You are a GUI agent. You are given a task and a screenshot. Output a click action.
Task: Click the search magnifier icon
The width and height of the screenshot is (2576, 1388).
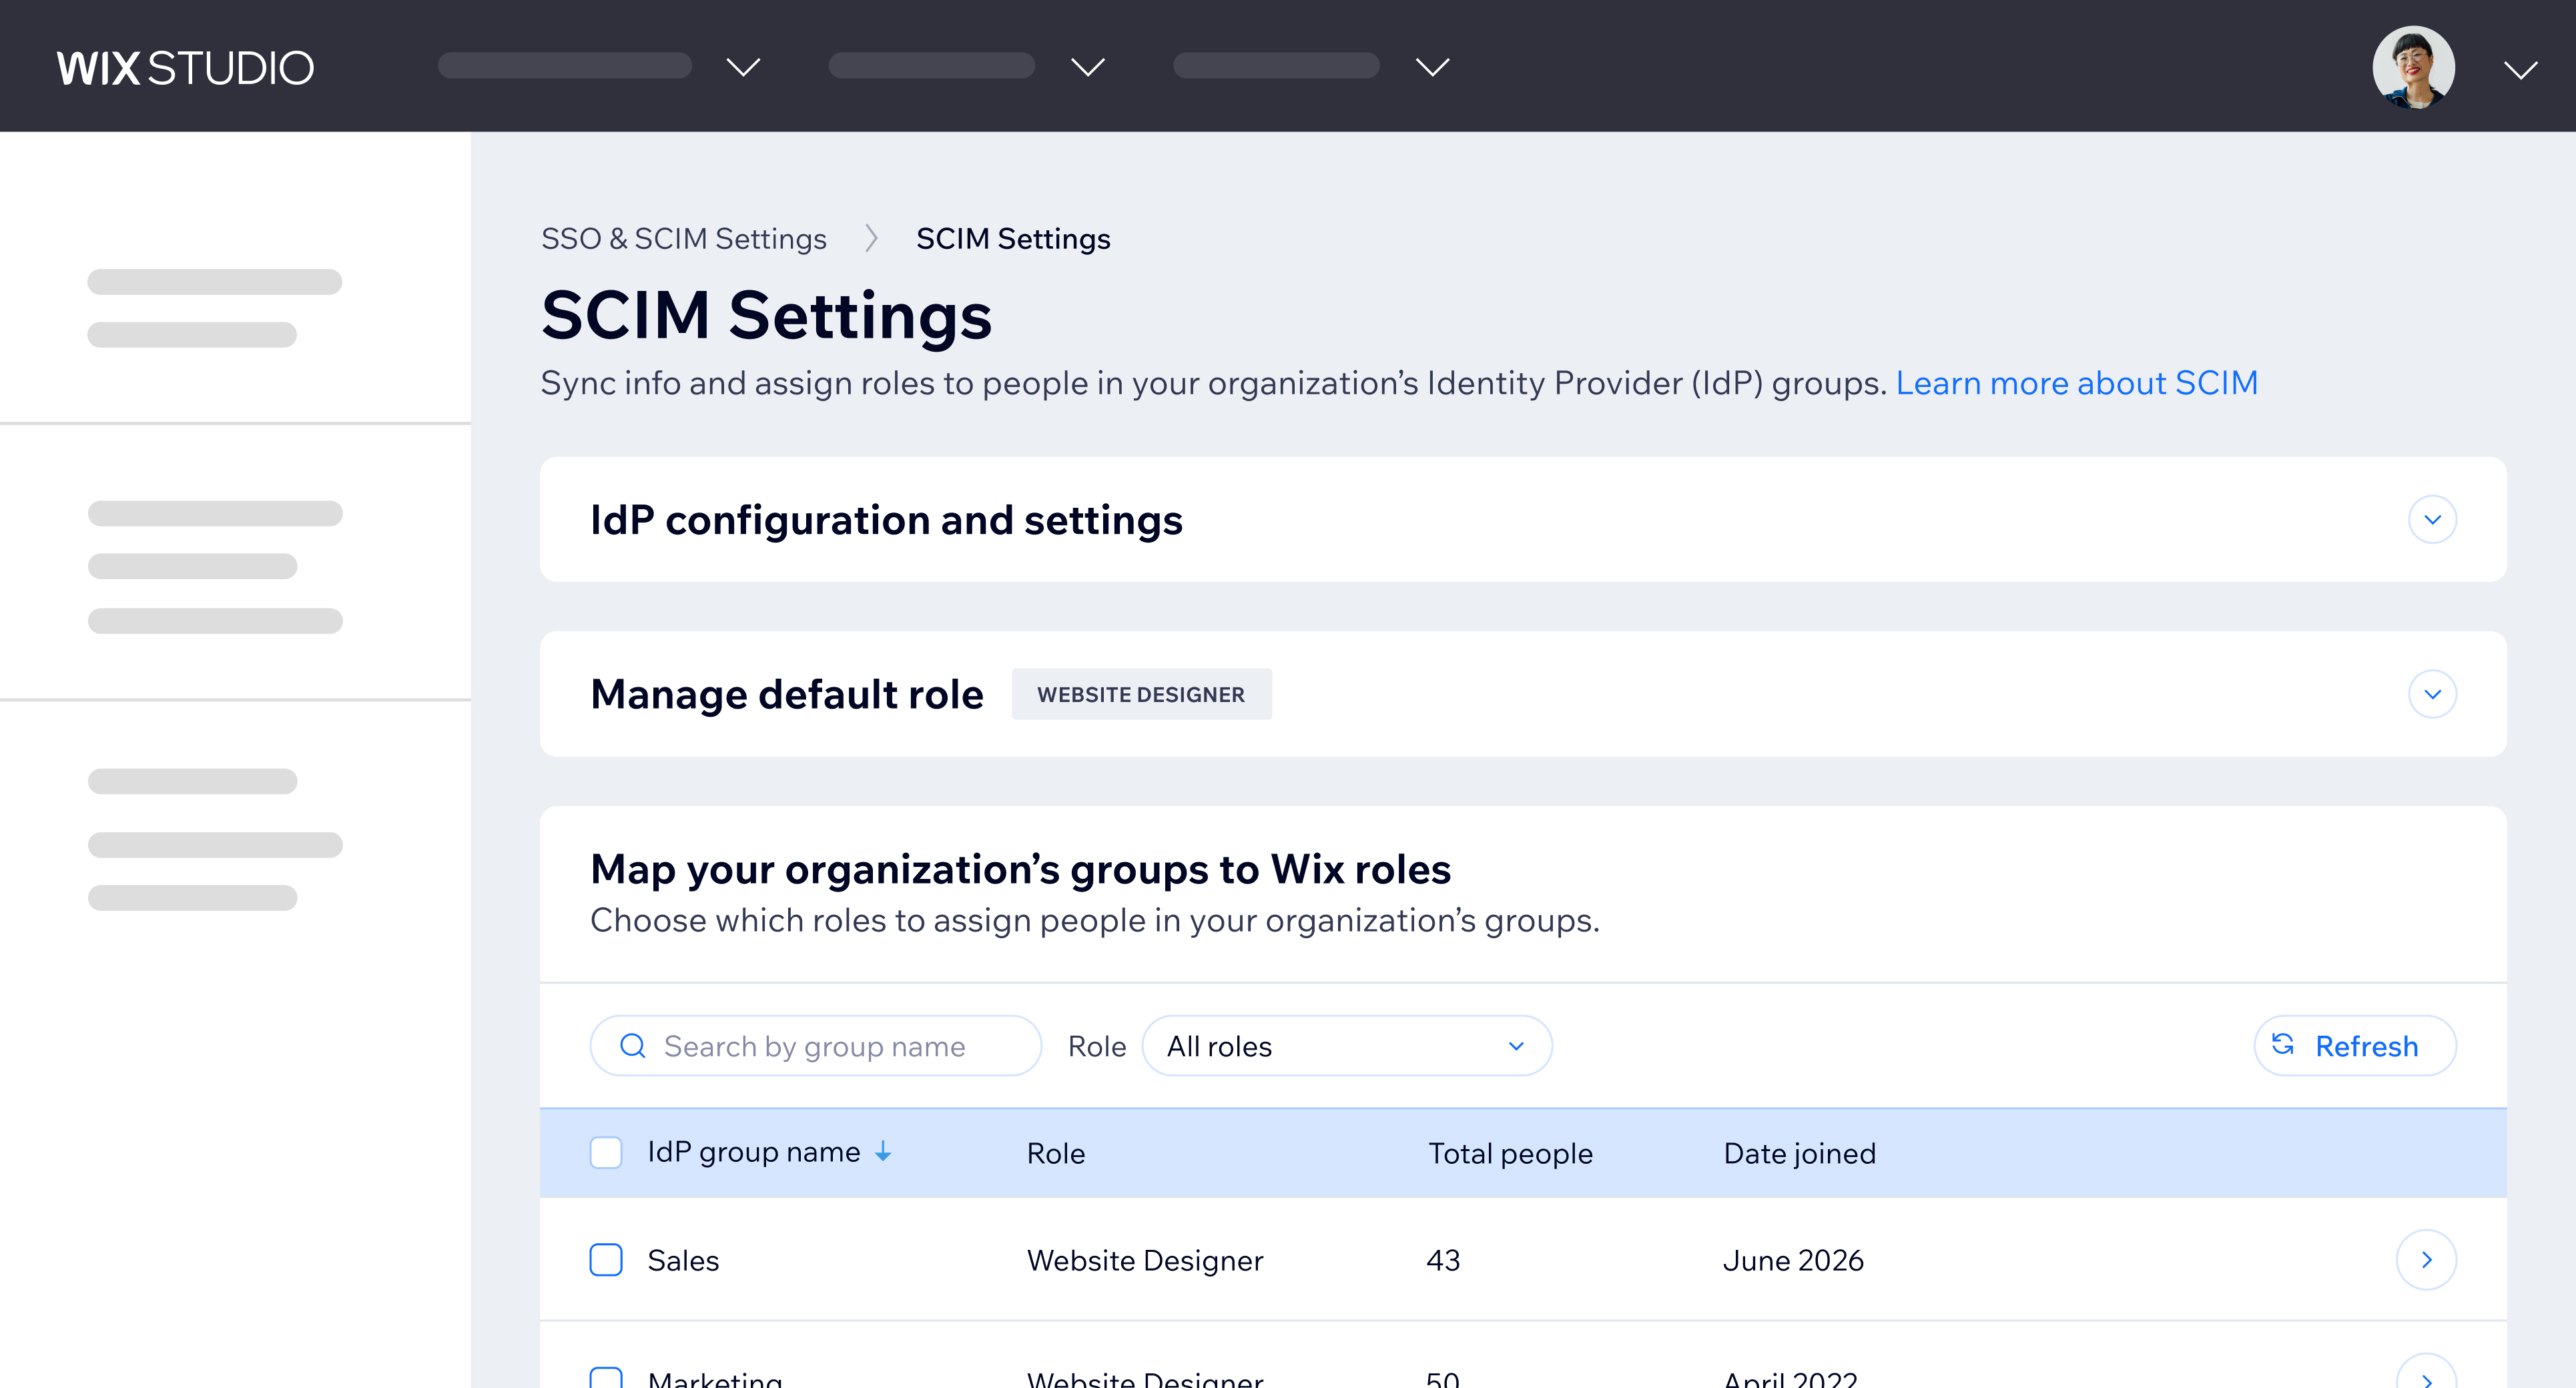pyautogui.click(x=633, y=1046)
